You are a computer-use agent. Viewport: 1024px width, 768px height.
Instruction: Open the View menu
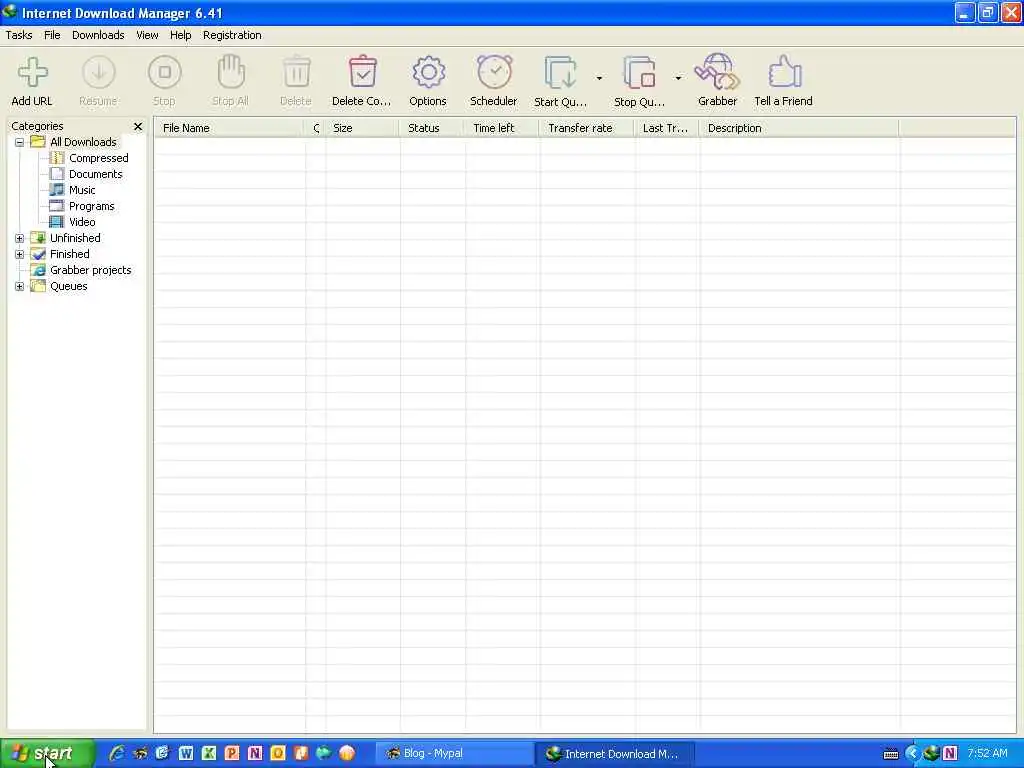click(x=147, y=35)
